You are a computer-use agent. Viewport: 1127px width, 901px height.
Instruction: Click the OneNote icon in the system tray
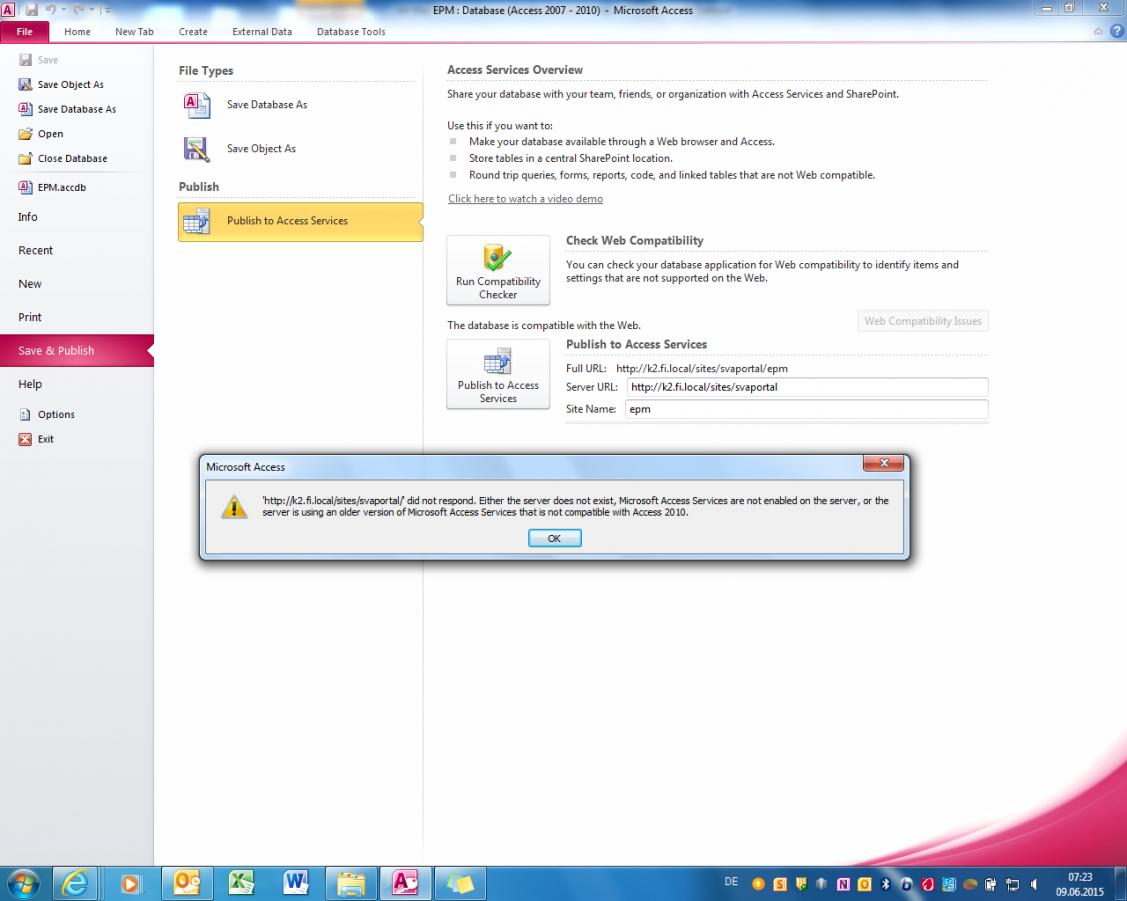(x=843, y=884)
